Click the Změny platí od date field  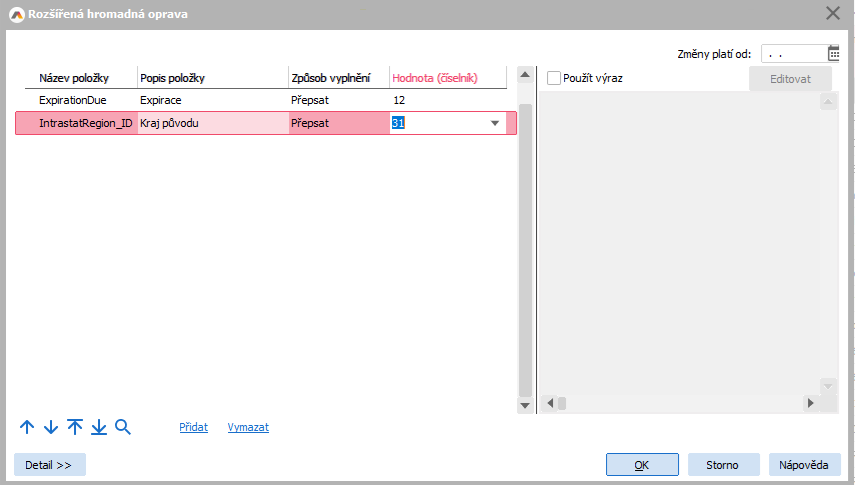(x=794, y=54)
